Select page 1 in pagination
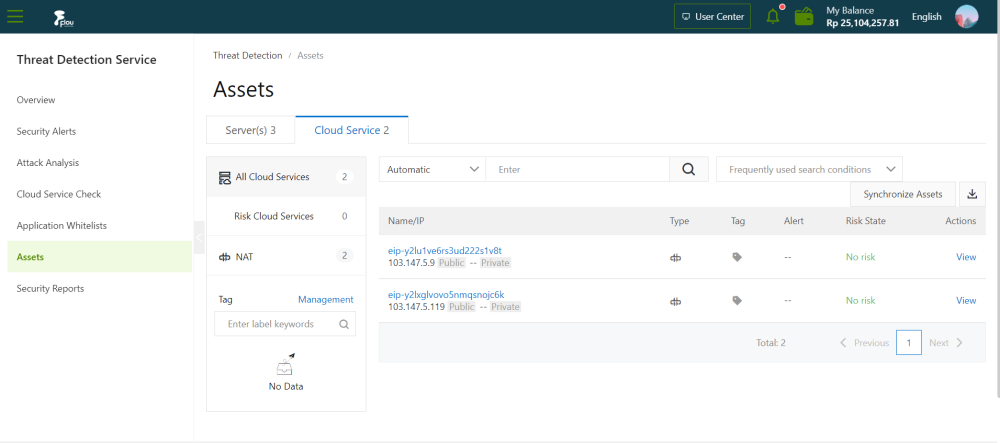Image resolution: width=1000 pixels, height=443 pixels. 909,343
